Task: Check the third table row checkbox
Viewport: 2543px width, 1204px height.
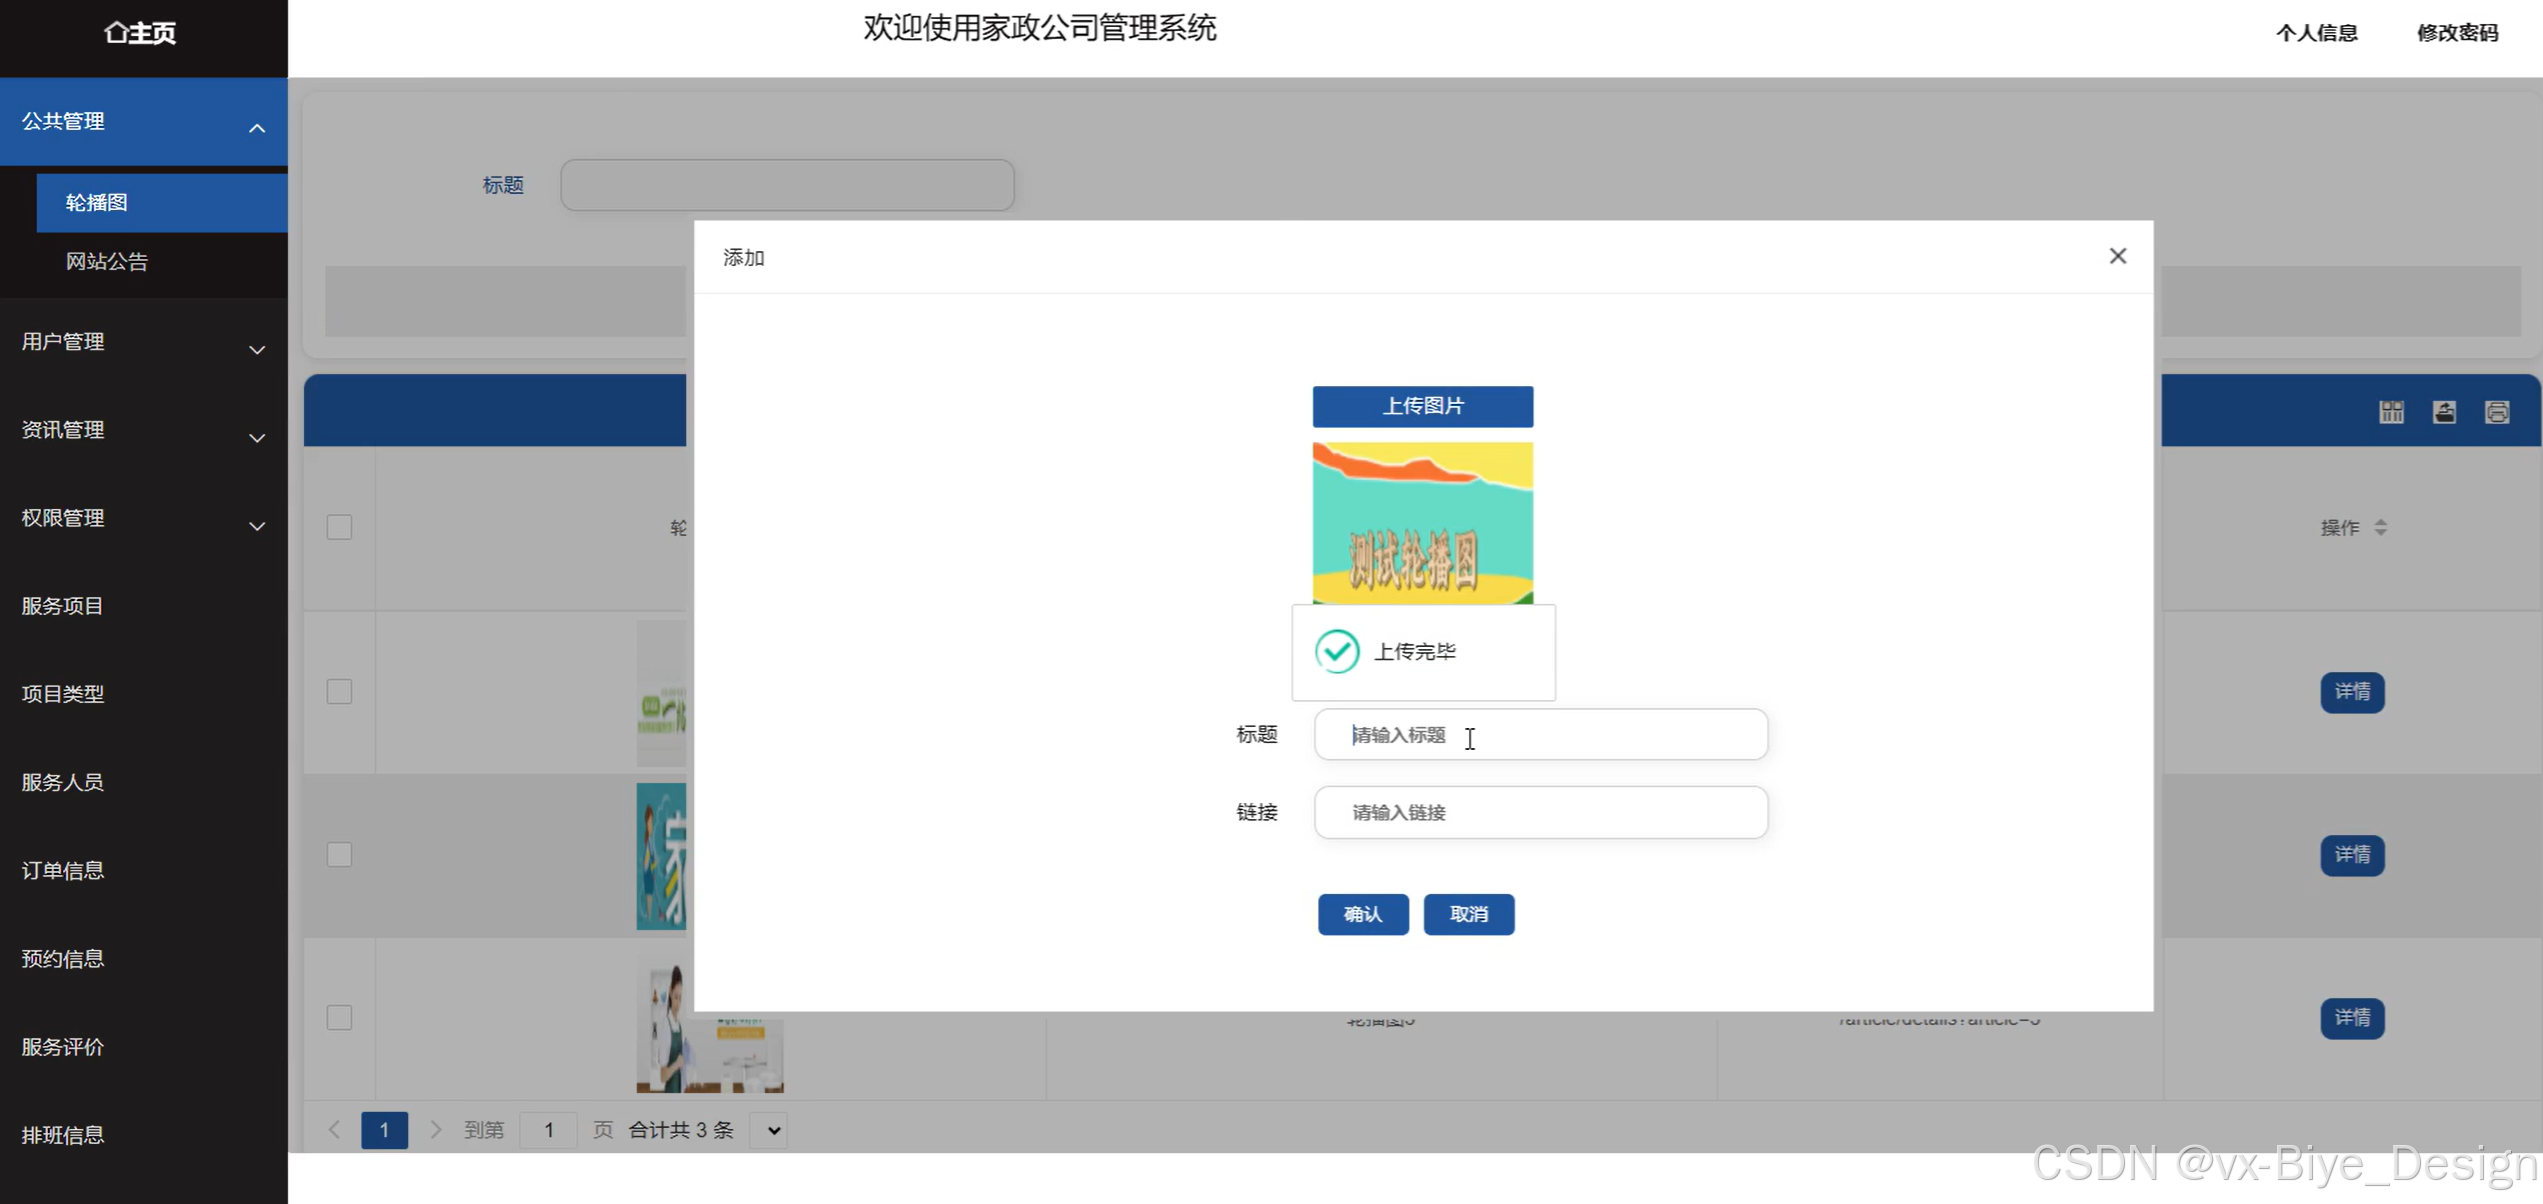Action: pyautogui.click(x=339, y=1017)
